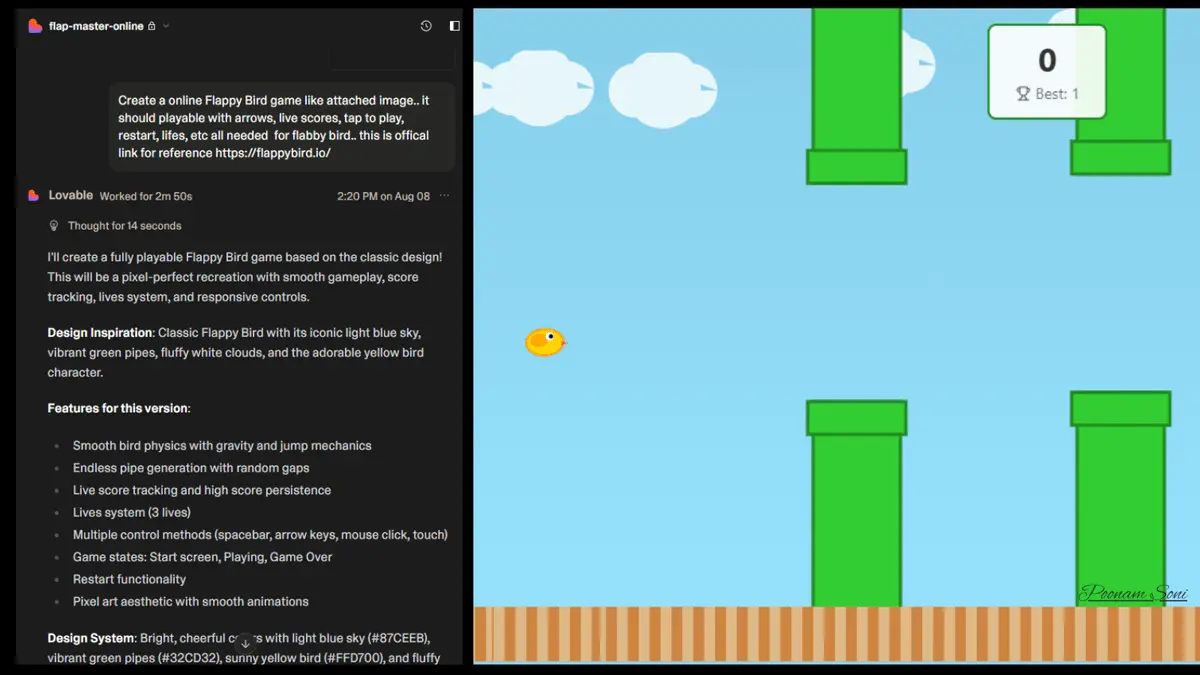
Task: Toggle the side panel layout icon
Action: click(455, 26)
